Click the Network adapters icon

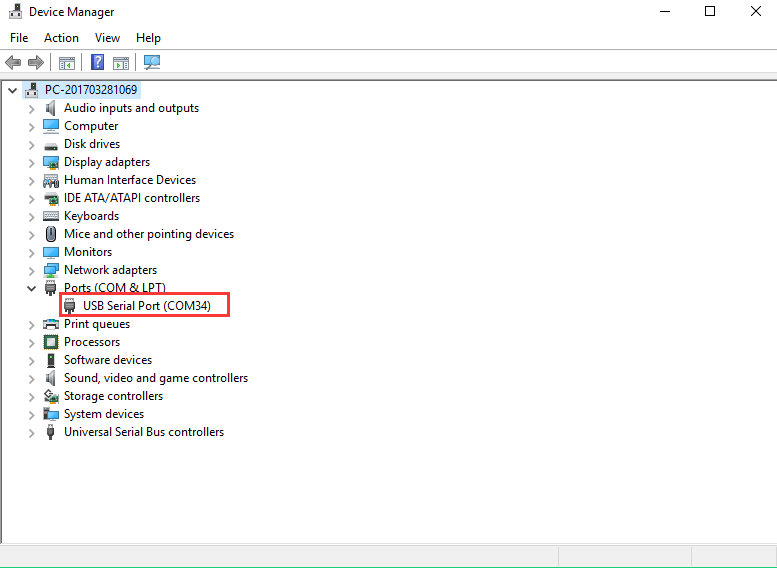(51, 270)
